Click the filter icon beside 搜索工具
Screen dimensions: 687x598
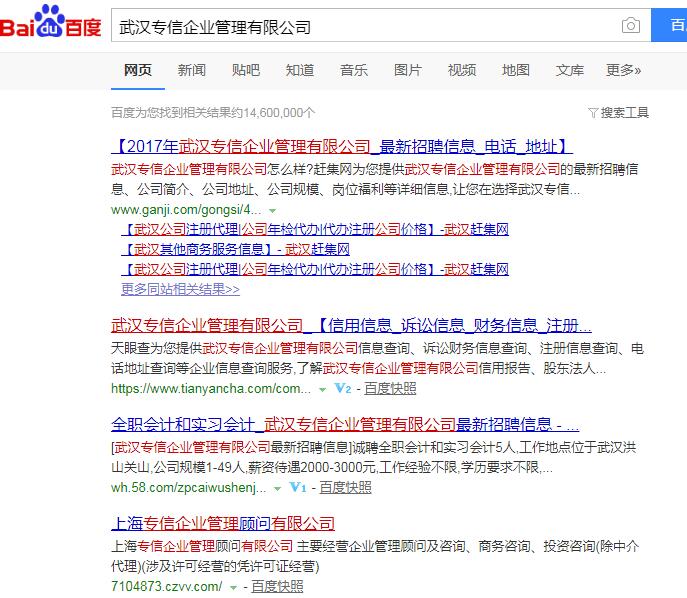click(593, 113)
